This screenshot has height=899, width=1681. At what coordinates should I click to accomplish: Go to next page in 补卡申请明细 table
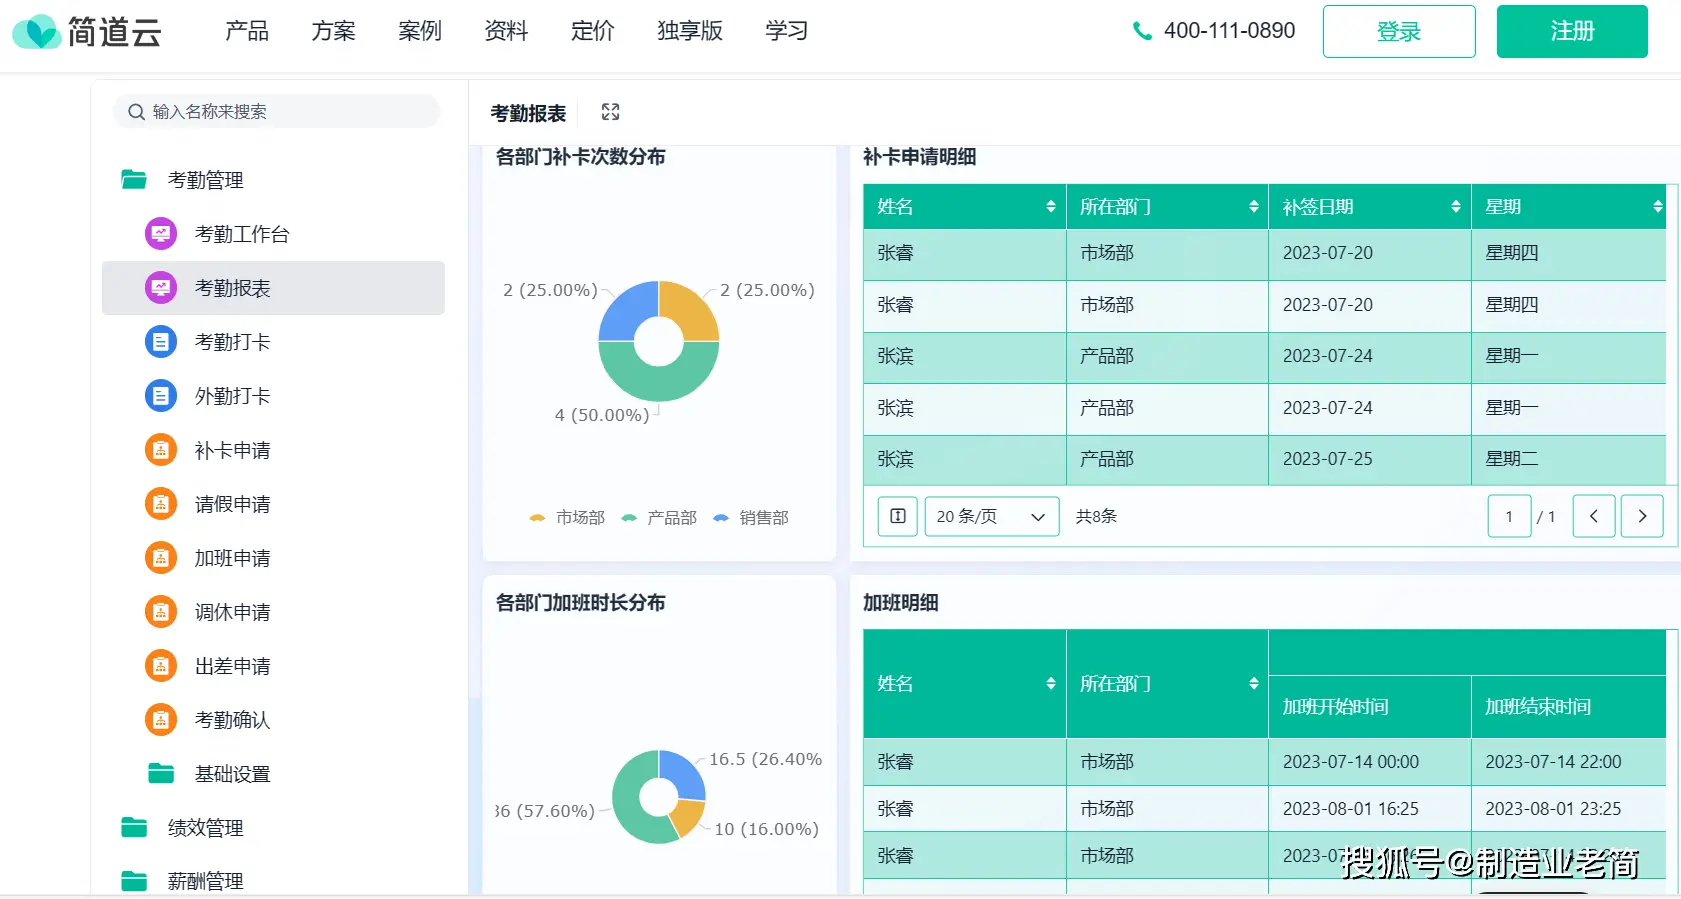1642,516
